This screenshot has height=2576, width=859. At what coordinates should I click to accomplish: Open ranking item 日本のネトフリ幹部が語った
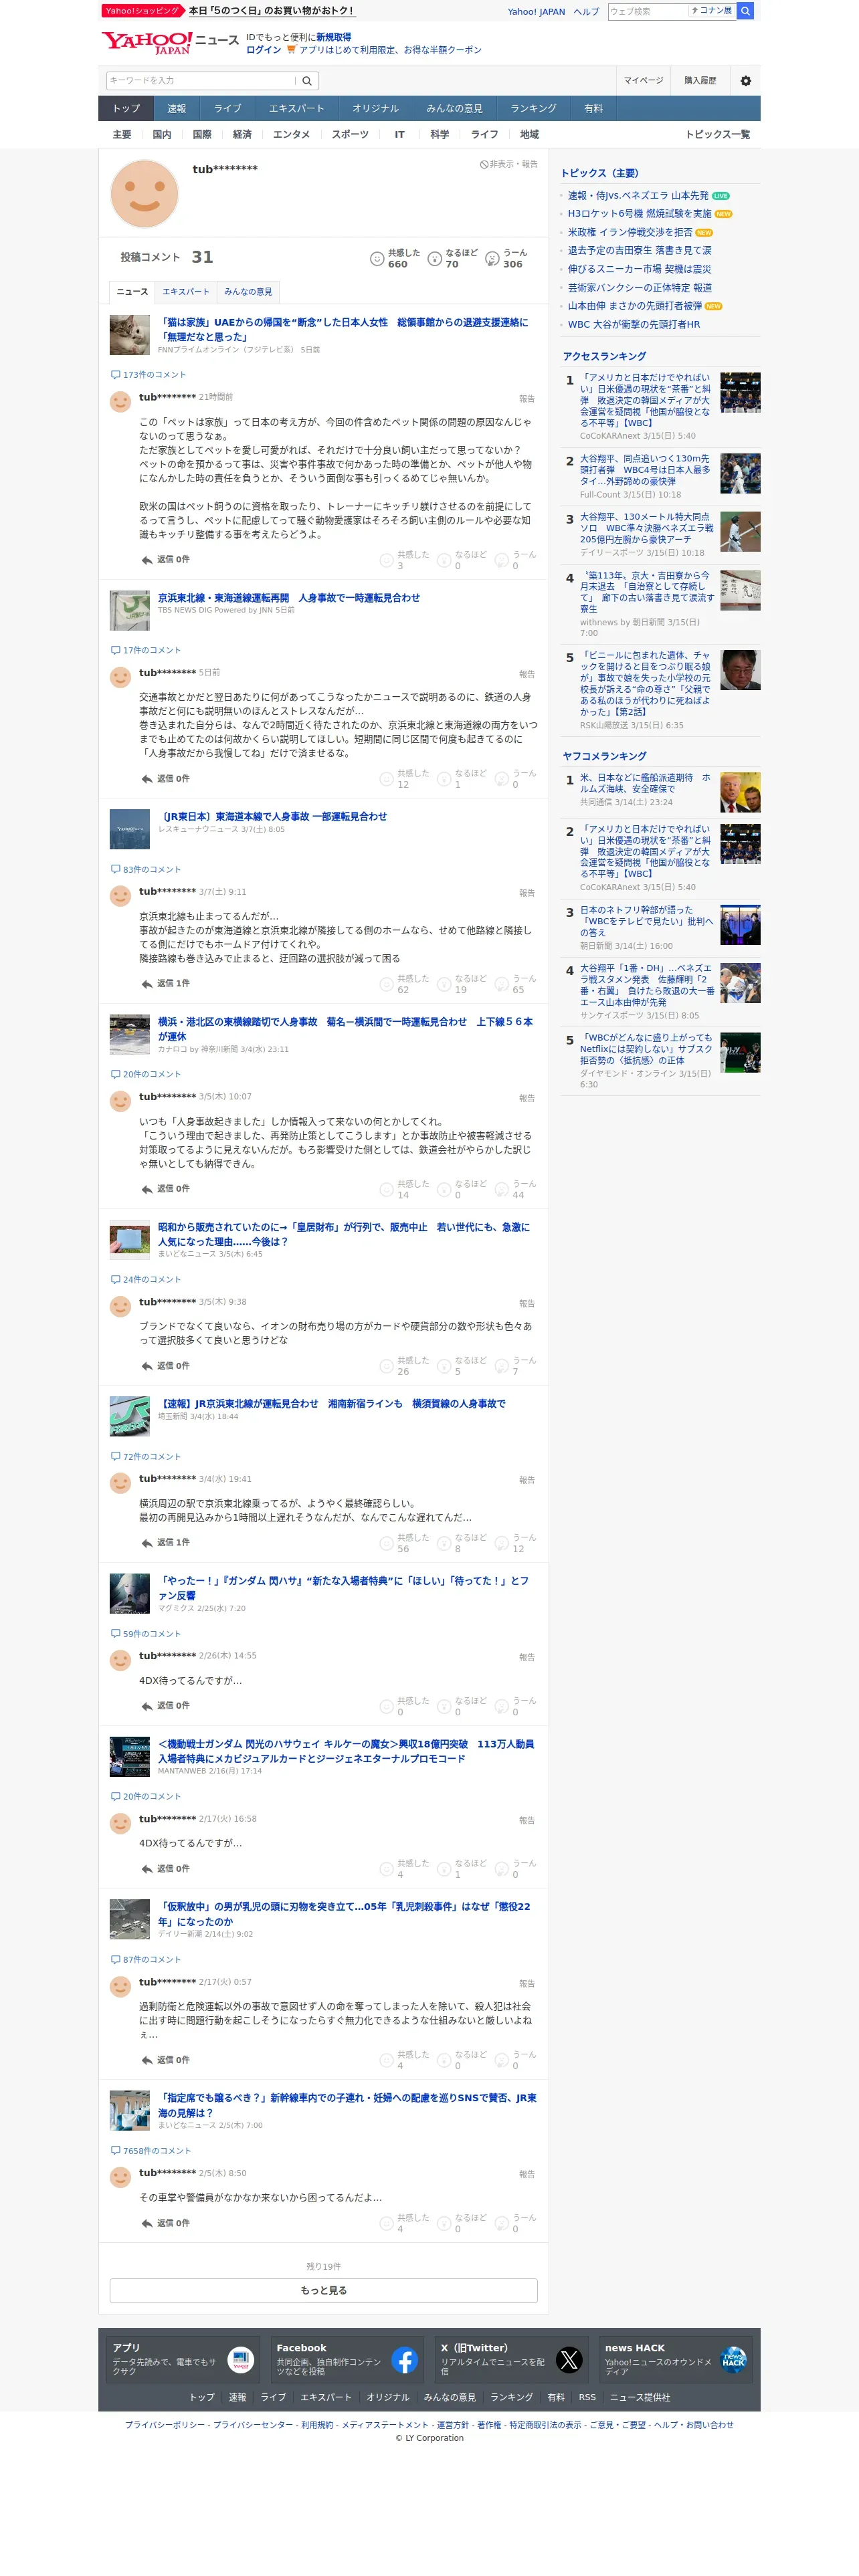coord(646,922)
